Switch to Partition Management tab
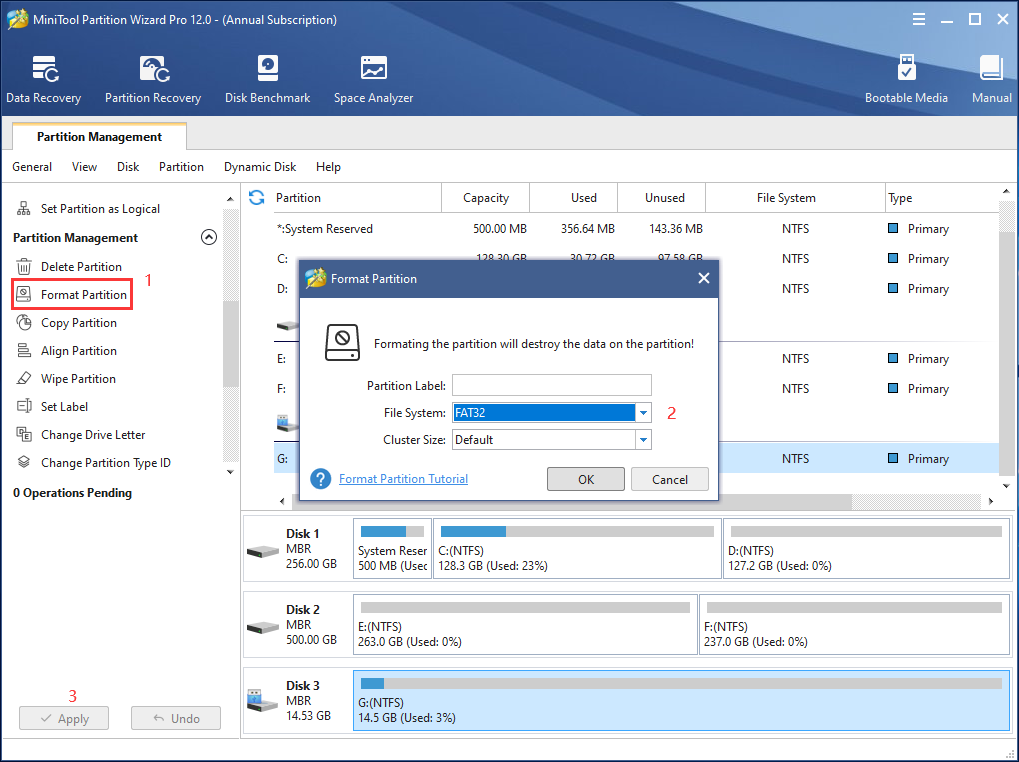Viewport: 1019px width, 762px height. click(x=99, y=136)
